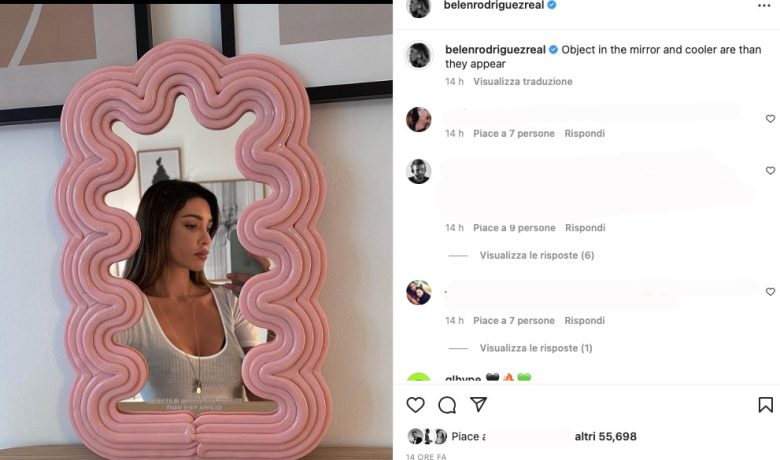
Task: Like the second comment's heart
Action: click(770, 171)
